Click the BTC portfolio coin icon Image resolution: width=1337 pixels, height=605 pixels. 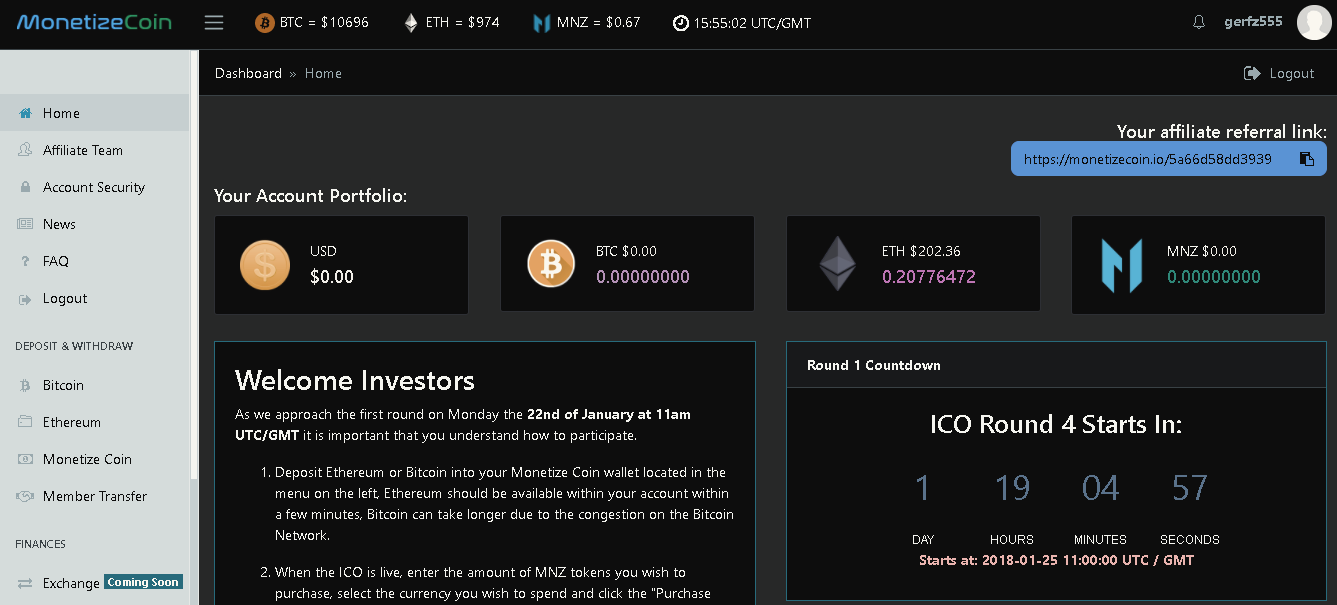[551, 265]
